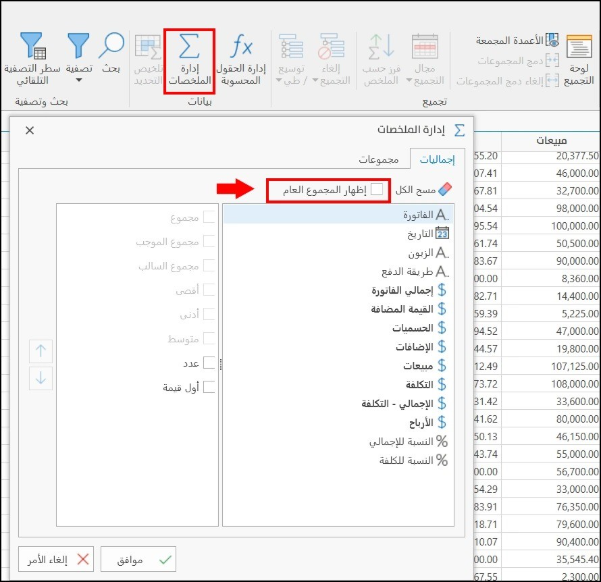601x582 pixels.
Task: Select the 98,000.00 sales cell
Action: [551, 208]
